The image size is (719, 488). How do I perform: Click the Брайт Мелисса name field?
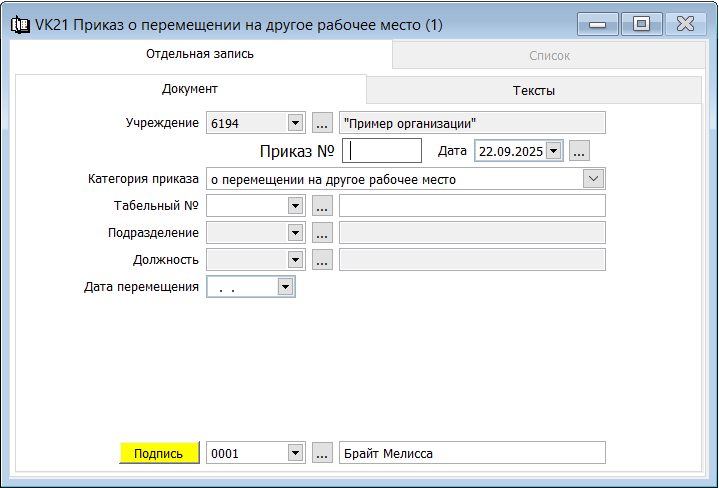[x=472, y=453]
